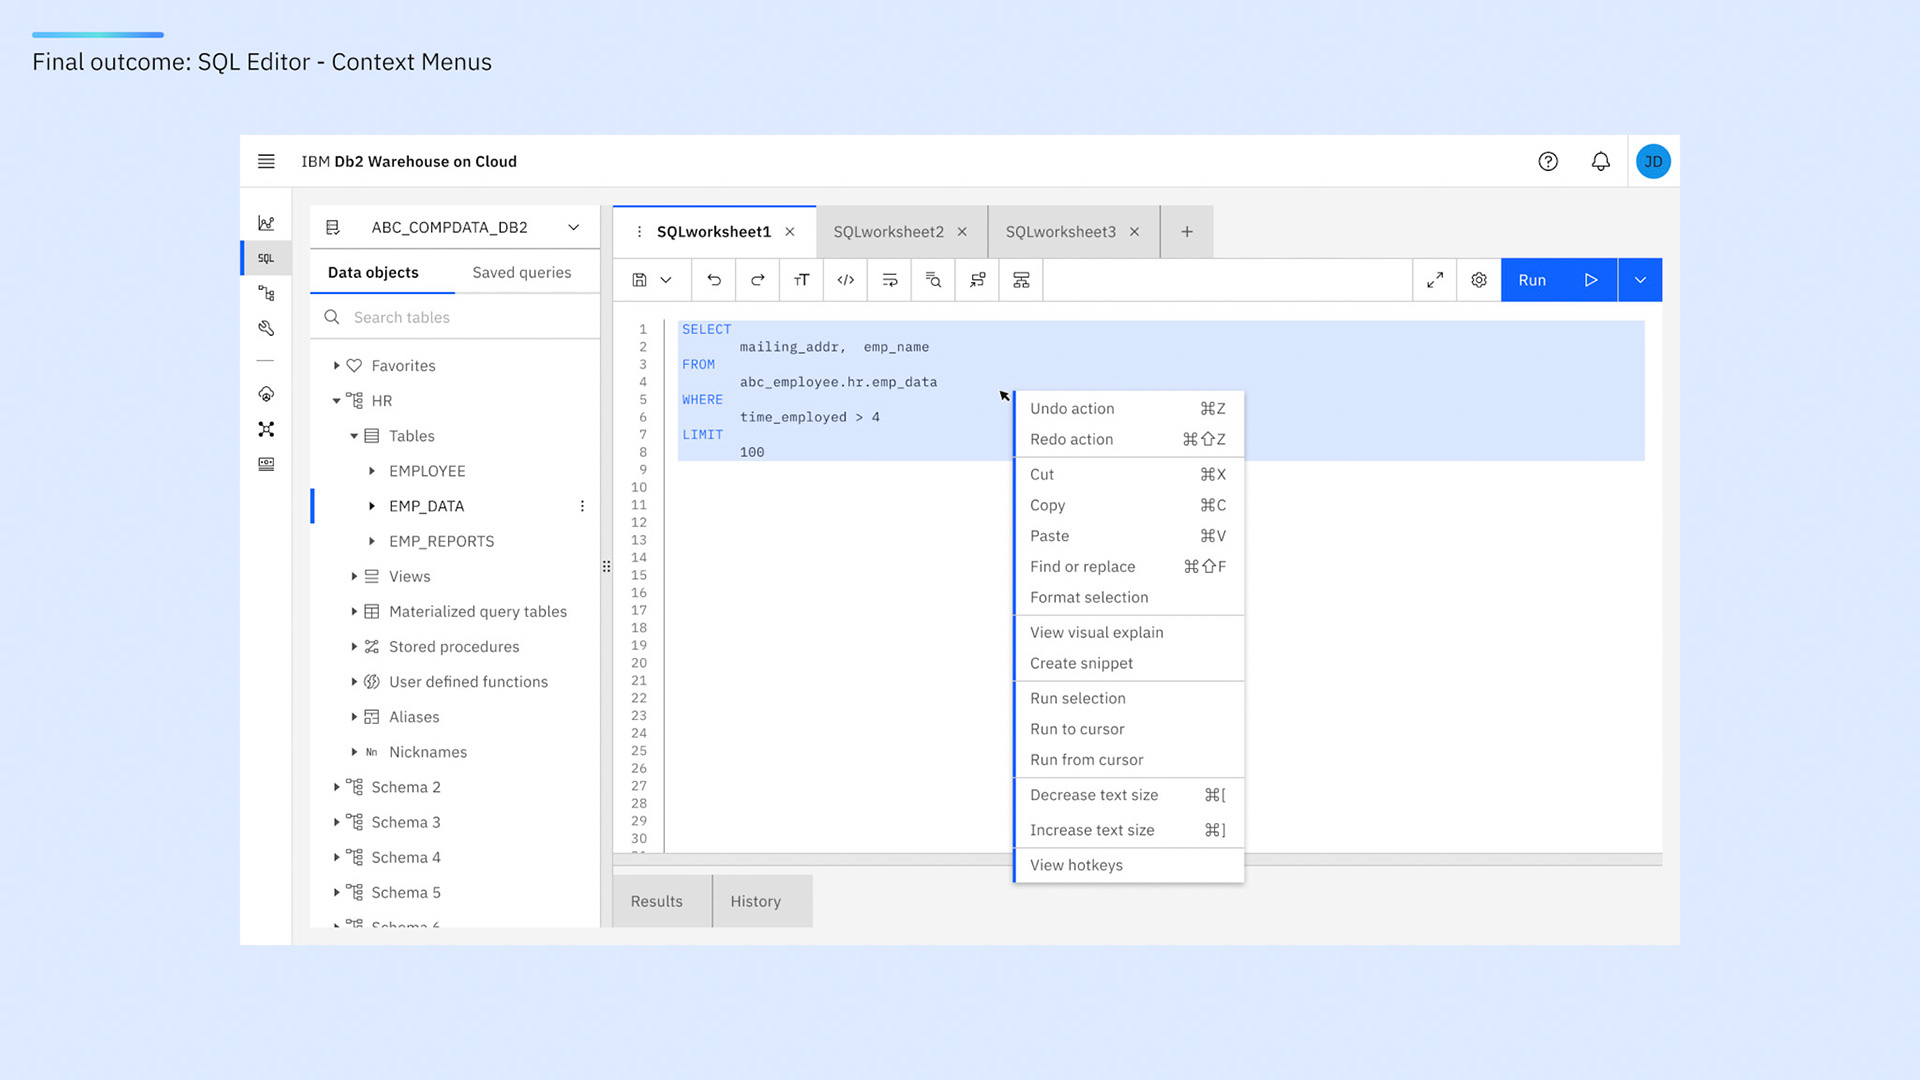Open the History panel
Screen dimensions: 1920x1080
click(757, 901)
